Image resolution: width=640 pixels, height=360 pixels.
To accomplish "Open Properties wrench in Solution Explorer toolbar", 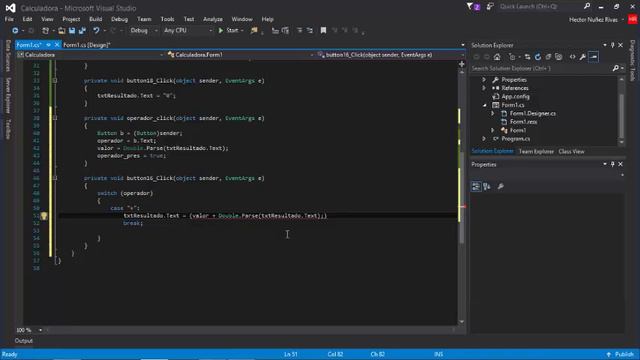I will [582, 57].
